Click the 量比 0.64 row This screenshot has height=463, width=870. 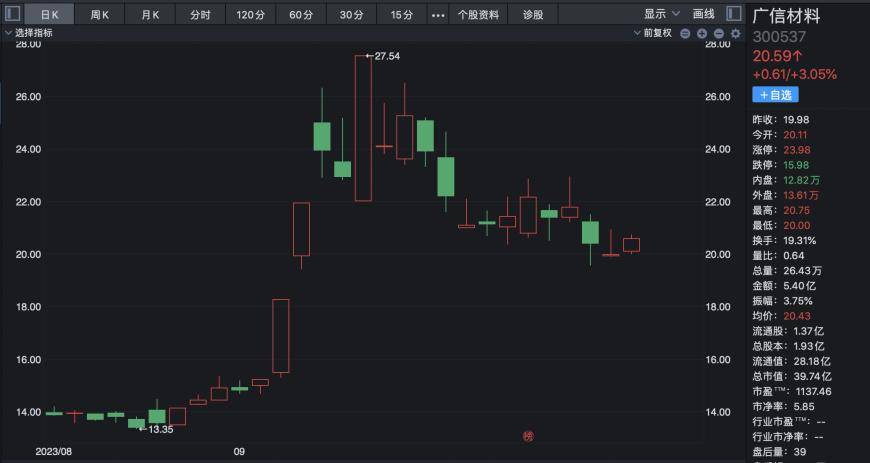[778, 256]
